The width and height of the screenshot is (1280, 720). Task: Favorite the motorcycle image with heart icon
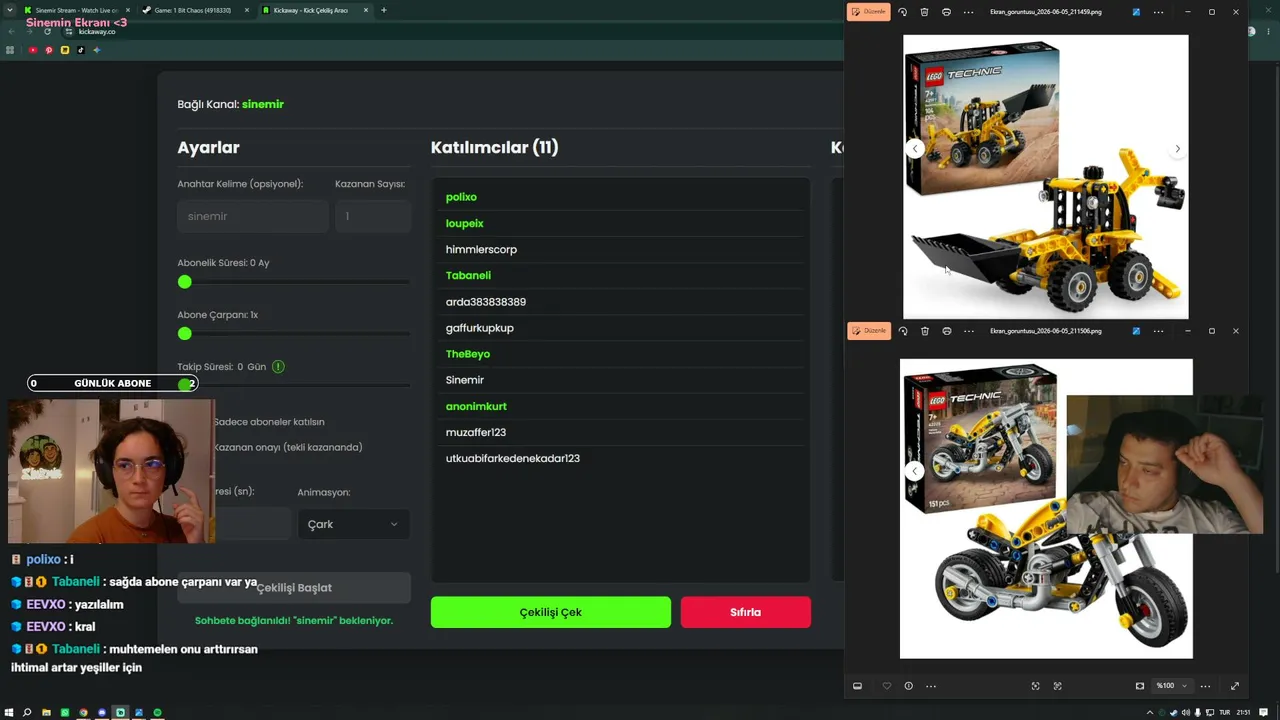(x=886, y=686)
